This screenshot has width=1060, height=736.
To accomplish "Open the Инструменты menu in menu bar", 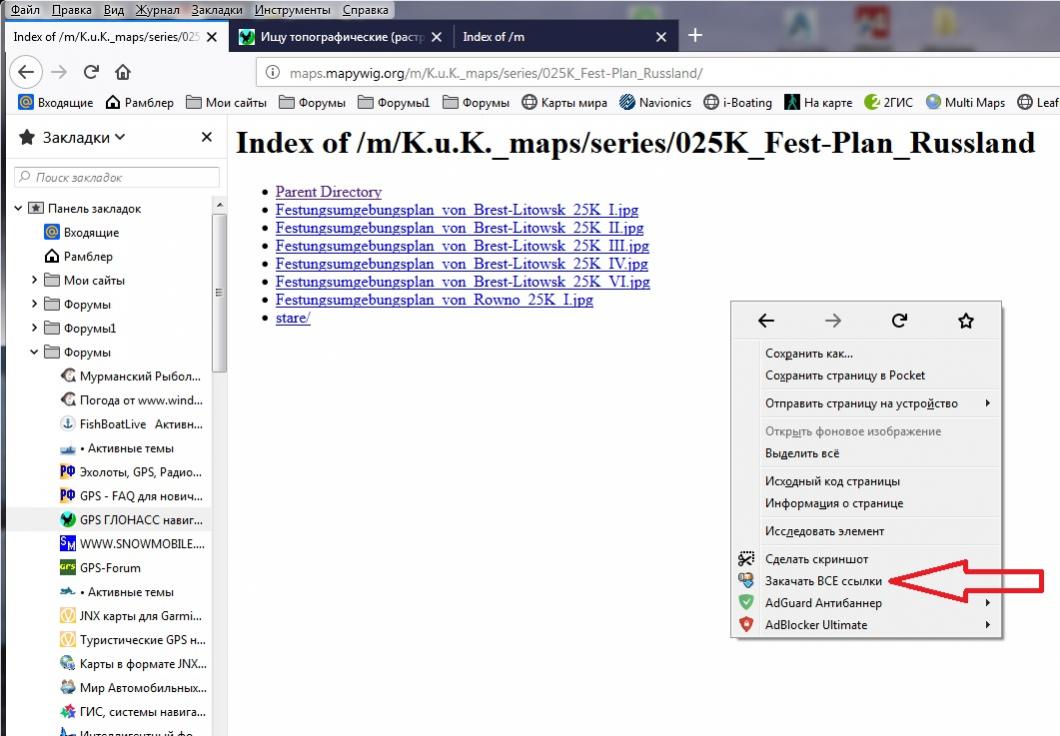I will (x=292, y=10).
